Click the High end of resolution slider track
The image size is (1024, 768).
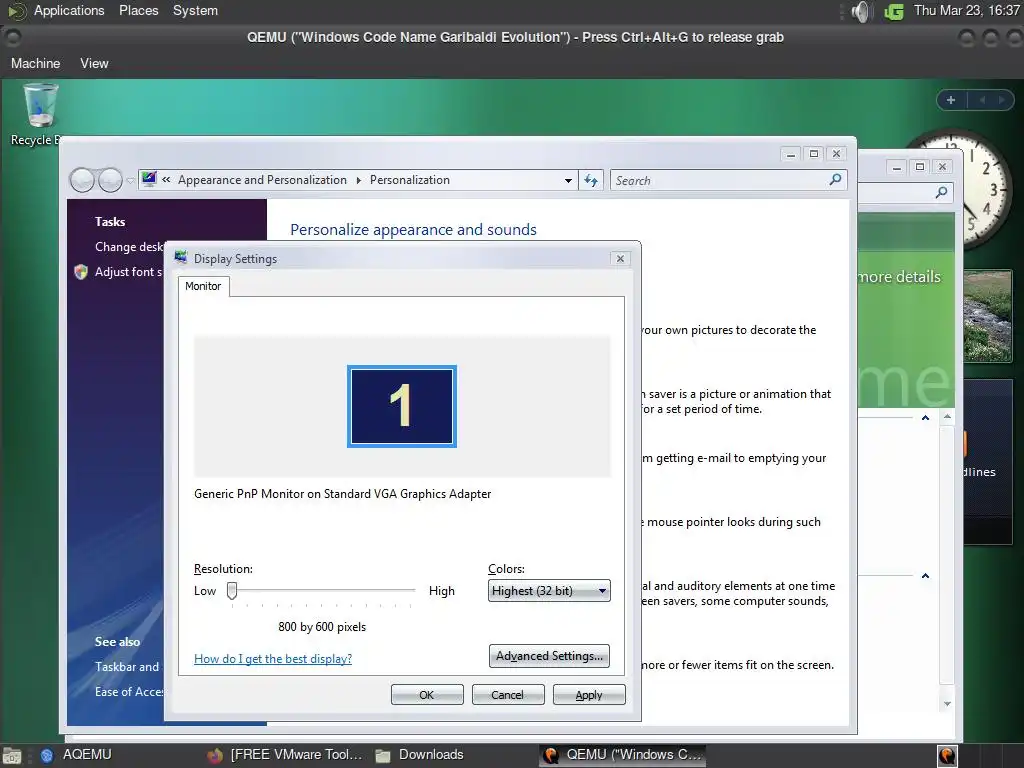pyautogui.click(x=411, y=590)
